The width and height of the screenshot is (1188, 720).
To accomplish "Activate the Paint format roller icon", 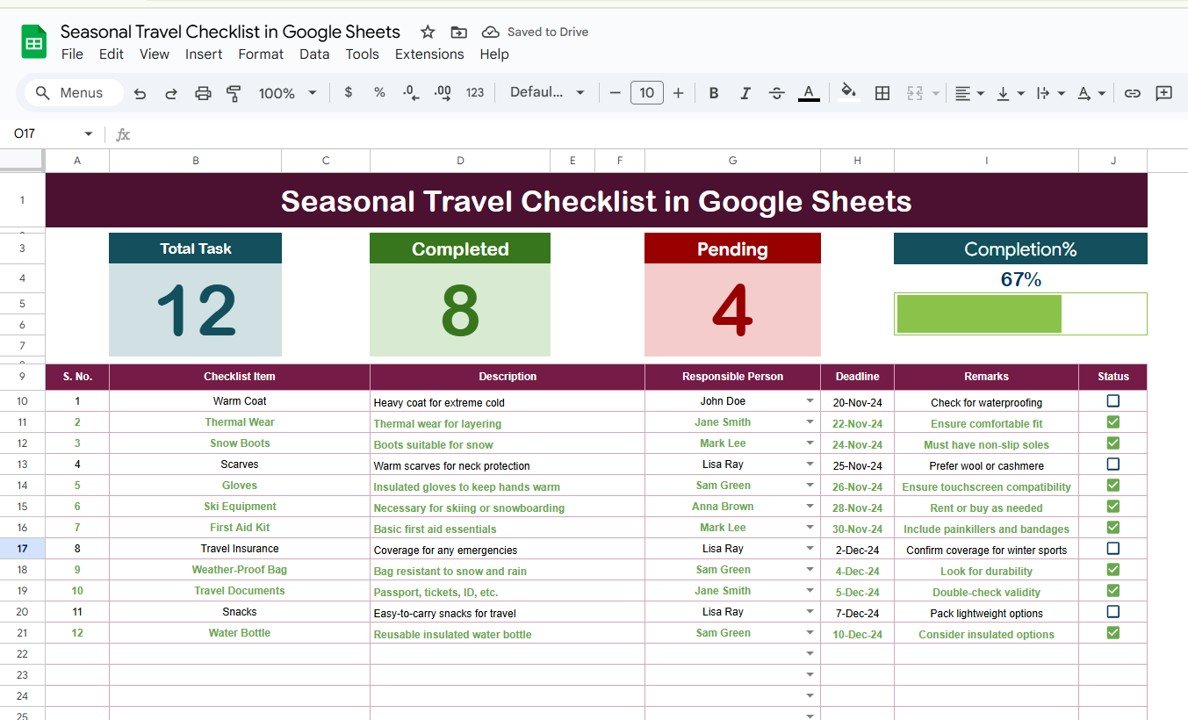I will tap(233, 93).
